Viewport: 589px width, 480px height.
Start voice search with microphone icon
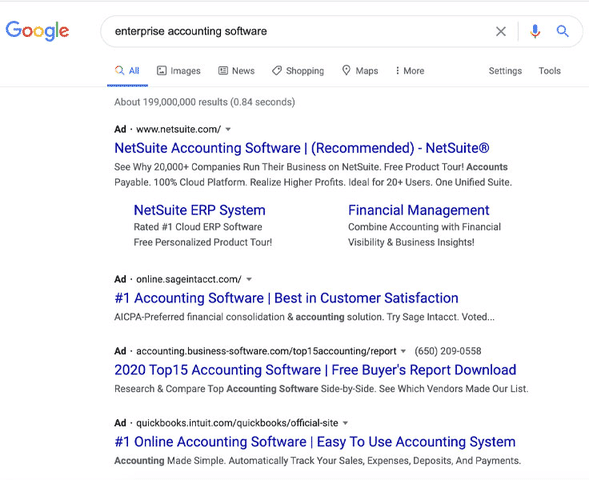535,31
